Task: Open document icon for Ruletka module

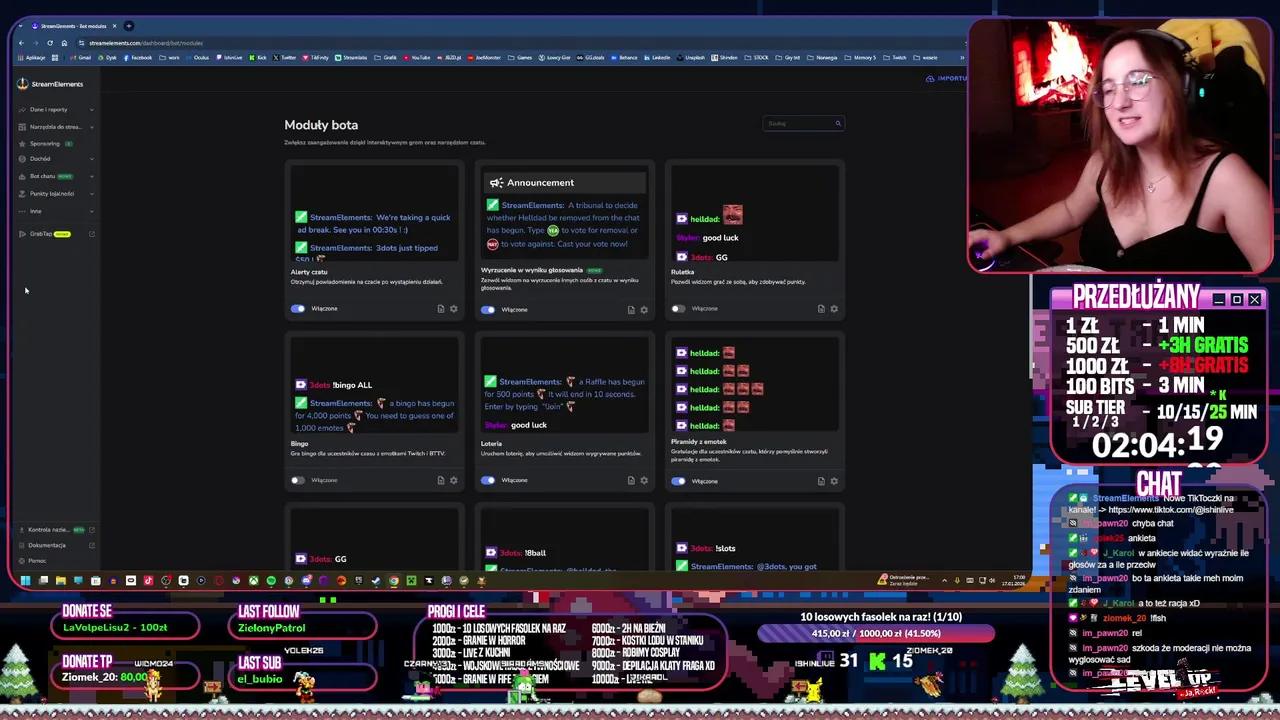Action: [821, 309]
